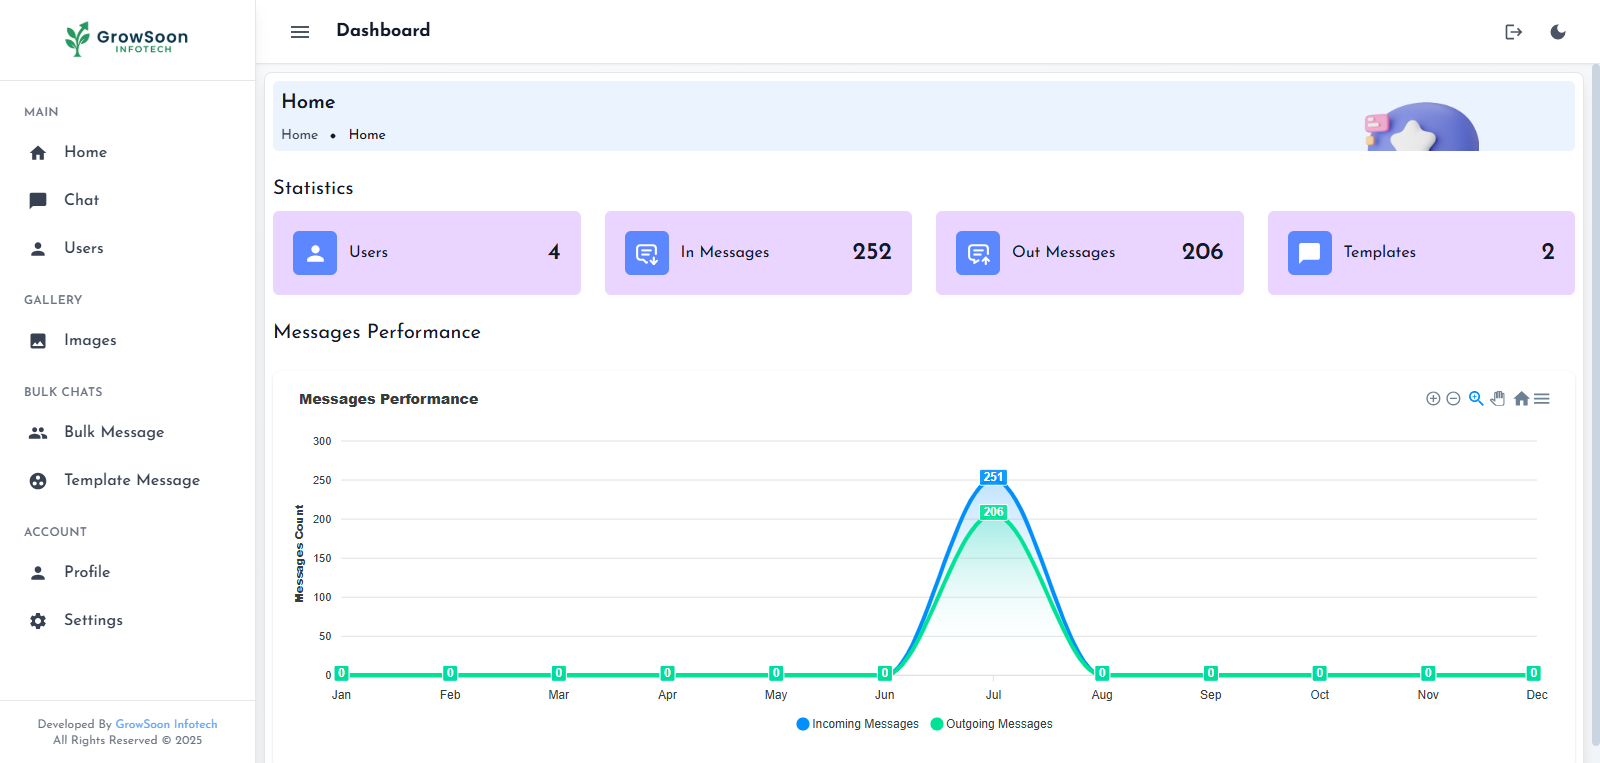Open the chart export menu
The image size is (1600, 763).
point(1542,399)
